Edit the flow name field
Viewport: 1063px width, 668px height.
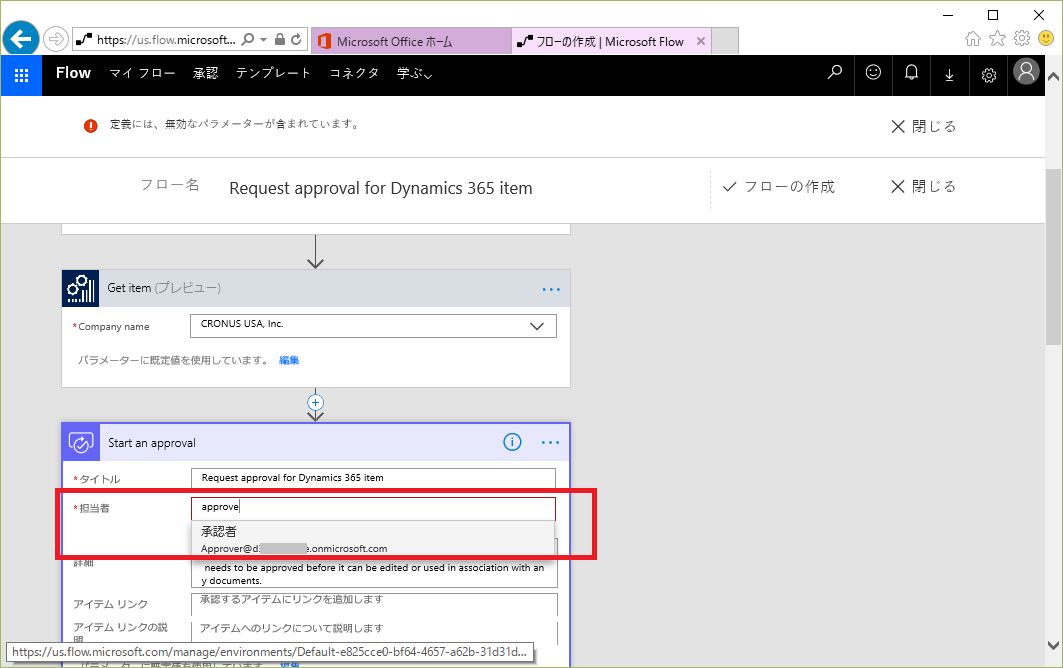pos(380,189)
